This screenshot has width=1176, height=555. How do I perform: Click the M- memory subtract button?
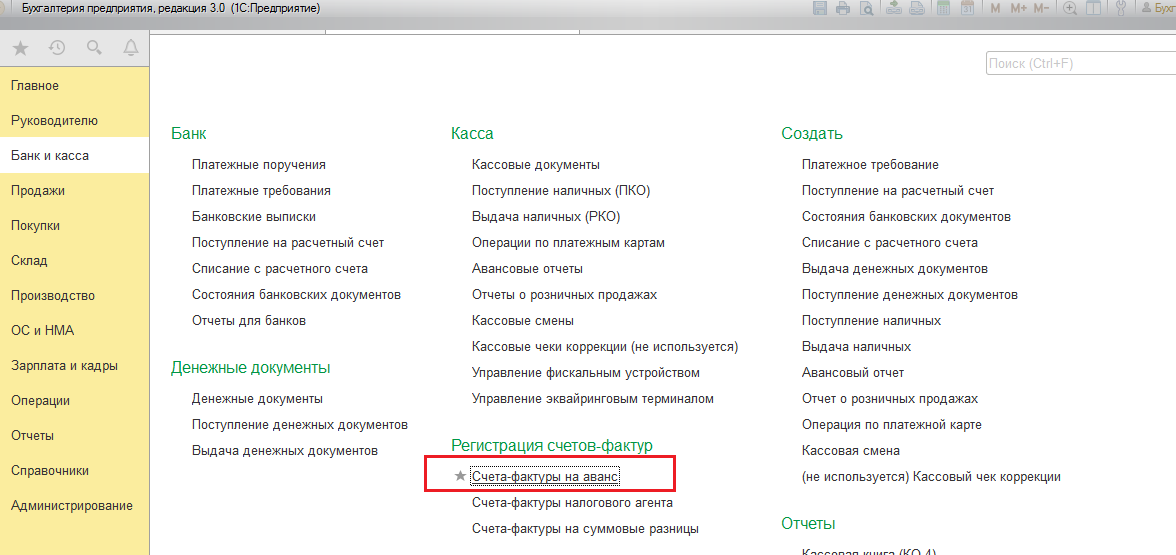(x=1041, y=9)
